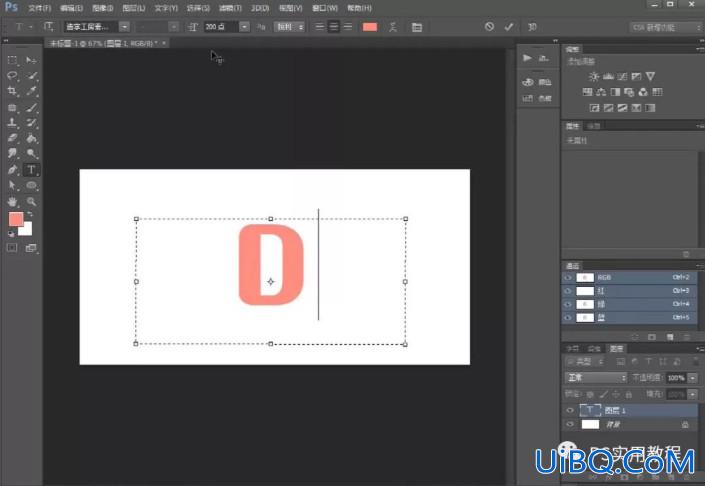This screenshot has height=486, width=705.
Task: Hide the Red channel (Ctrl+3)
Action: click(x=568, y=291)
